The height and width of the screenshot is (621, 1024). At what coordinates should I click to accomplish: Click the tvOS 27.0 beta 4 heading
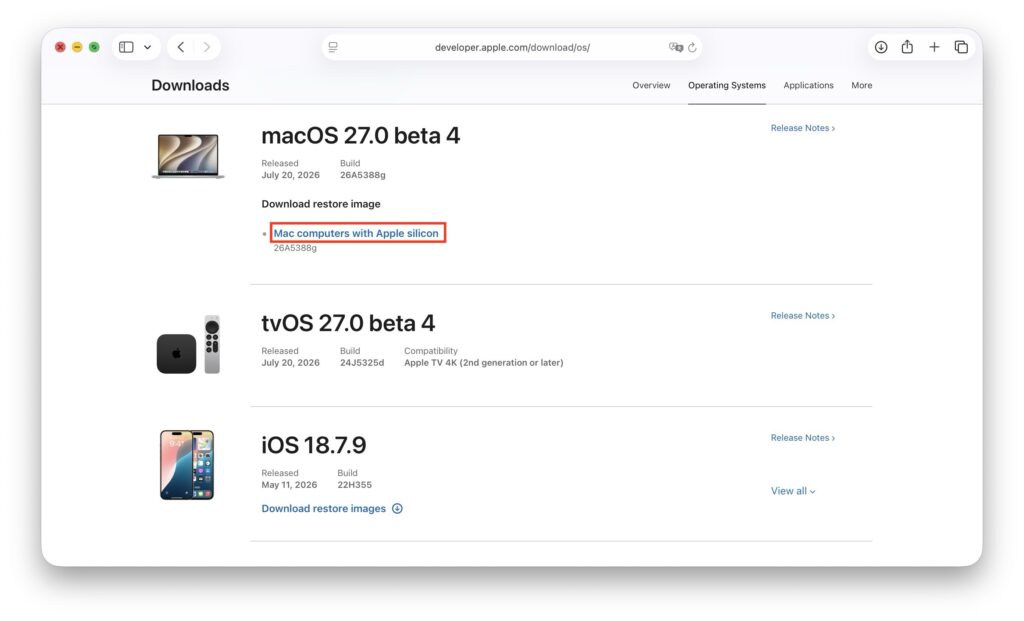(348, 323)
